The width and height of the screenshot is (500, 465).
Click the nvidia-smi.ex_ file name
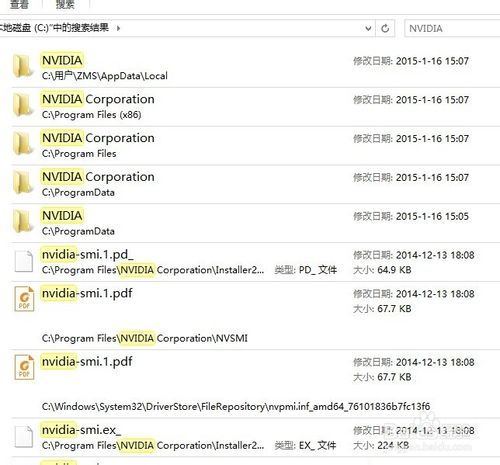click(x=81, y=430)
